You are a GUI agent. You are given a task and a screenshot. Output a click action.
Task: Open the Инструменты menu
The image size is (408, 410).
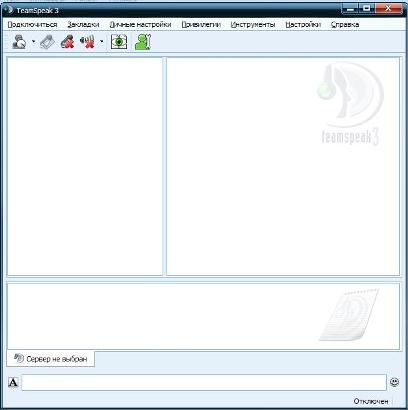(x=253, y=25)
